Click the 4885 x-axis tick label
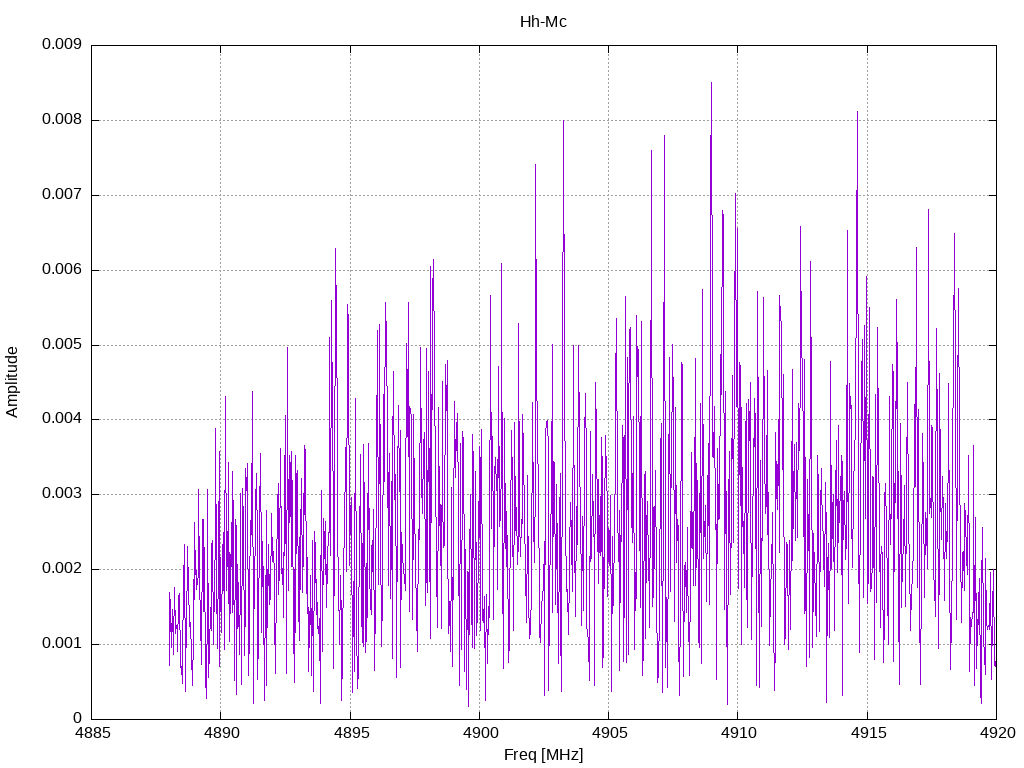This screenshot has height=768, width=1024. click(x=92, y=733)
